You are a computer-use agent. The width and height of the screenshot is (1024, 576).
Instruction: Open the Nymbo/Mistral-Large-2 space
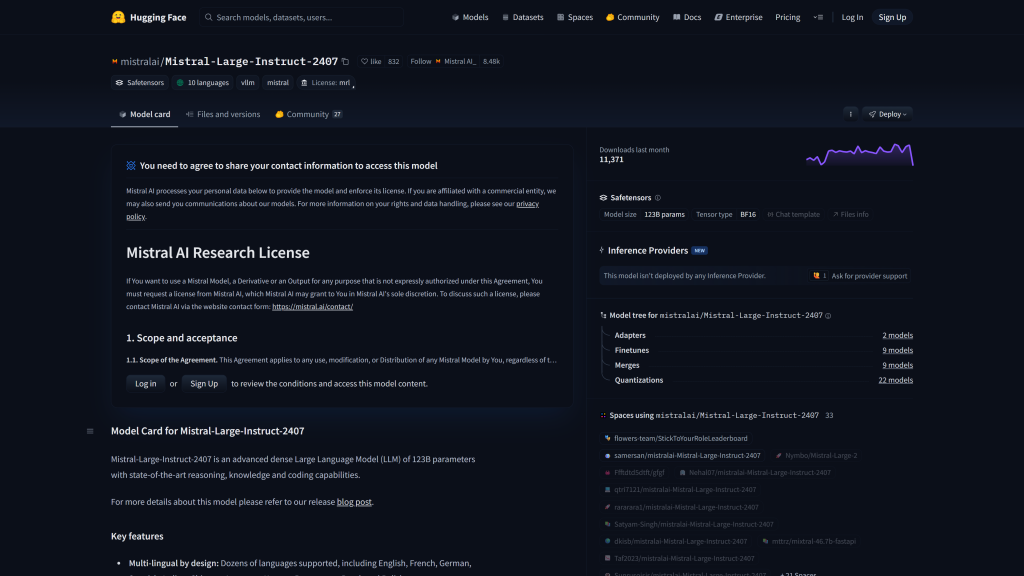pyautogui.click(x=816, y=455)
